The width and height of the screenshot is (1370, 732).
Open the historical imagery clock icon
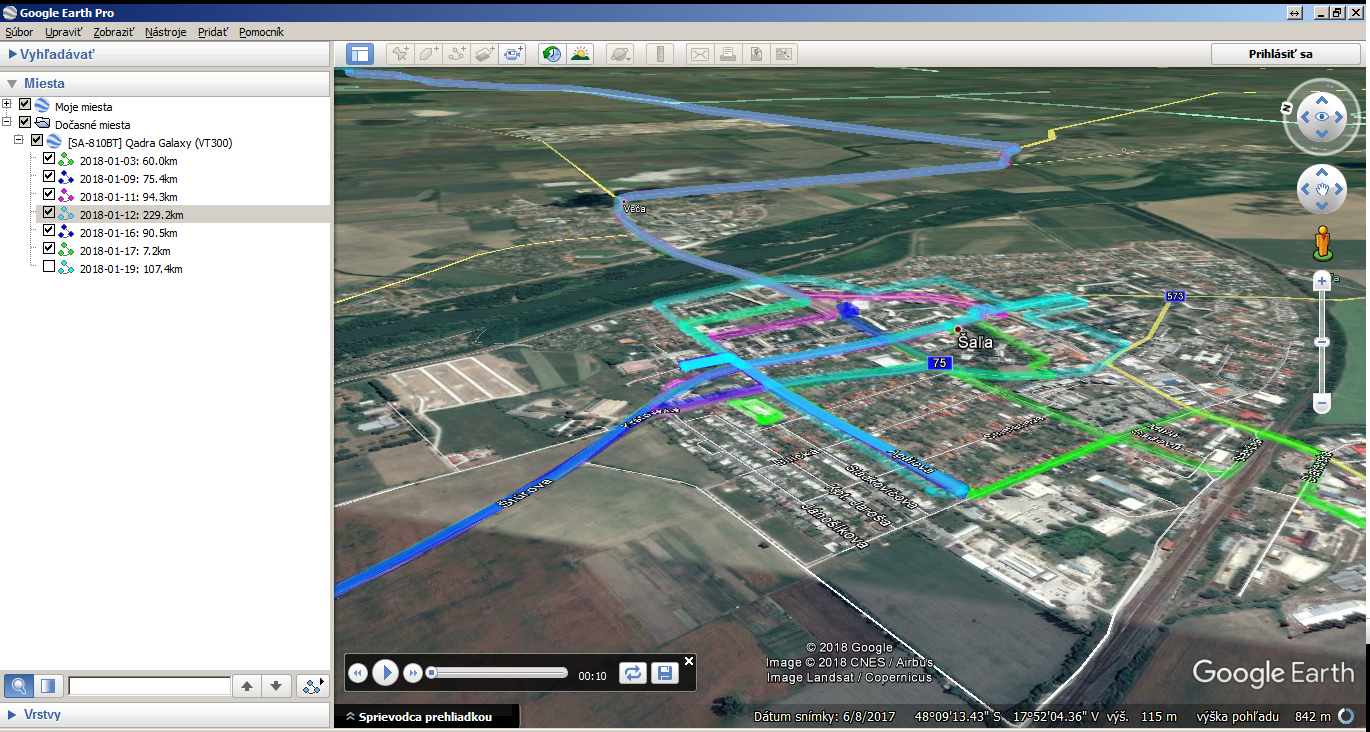point(551,54)
